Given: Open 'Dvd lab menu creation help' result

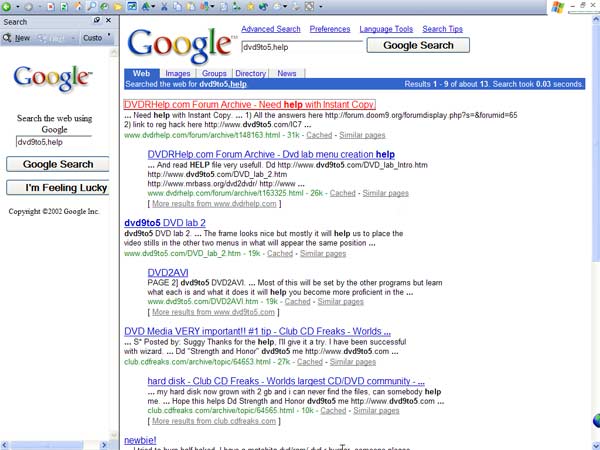Looking at the screenshot, I should point(271,154).
